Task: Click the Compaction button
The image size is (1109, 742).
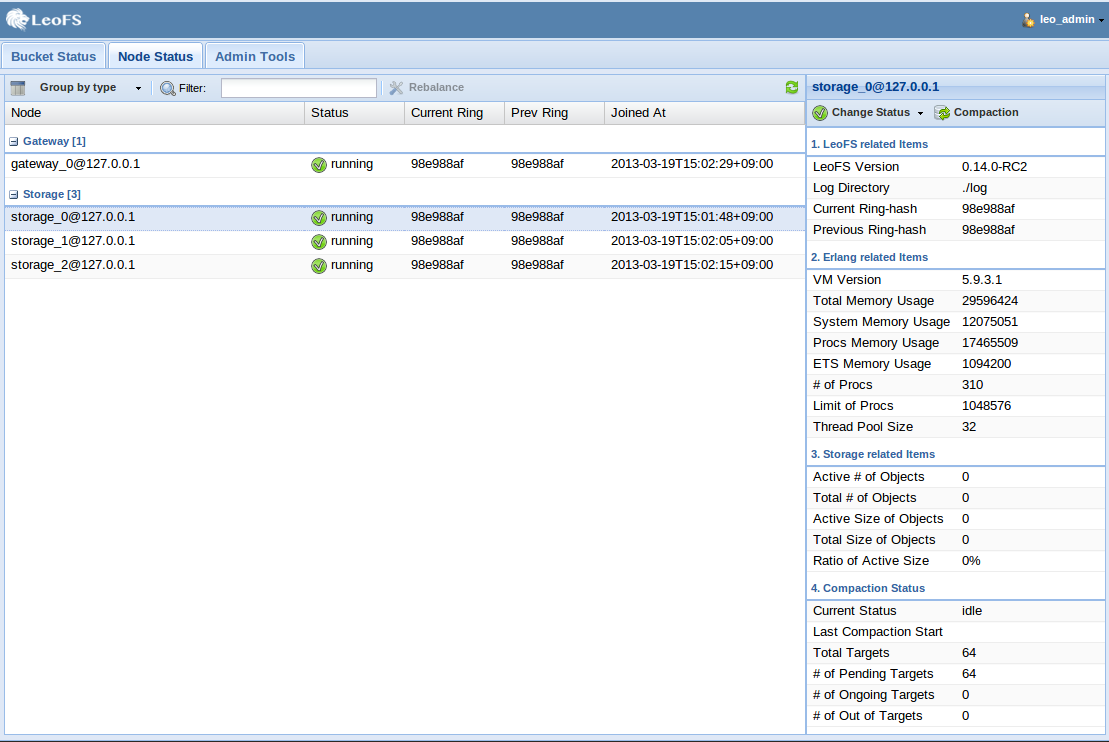Action: pyautogui.click(x=977, y=113)
